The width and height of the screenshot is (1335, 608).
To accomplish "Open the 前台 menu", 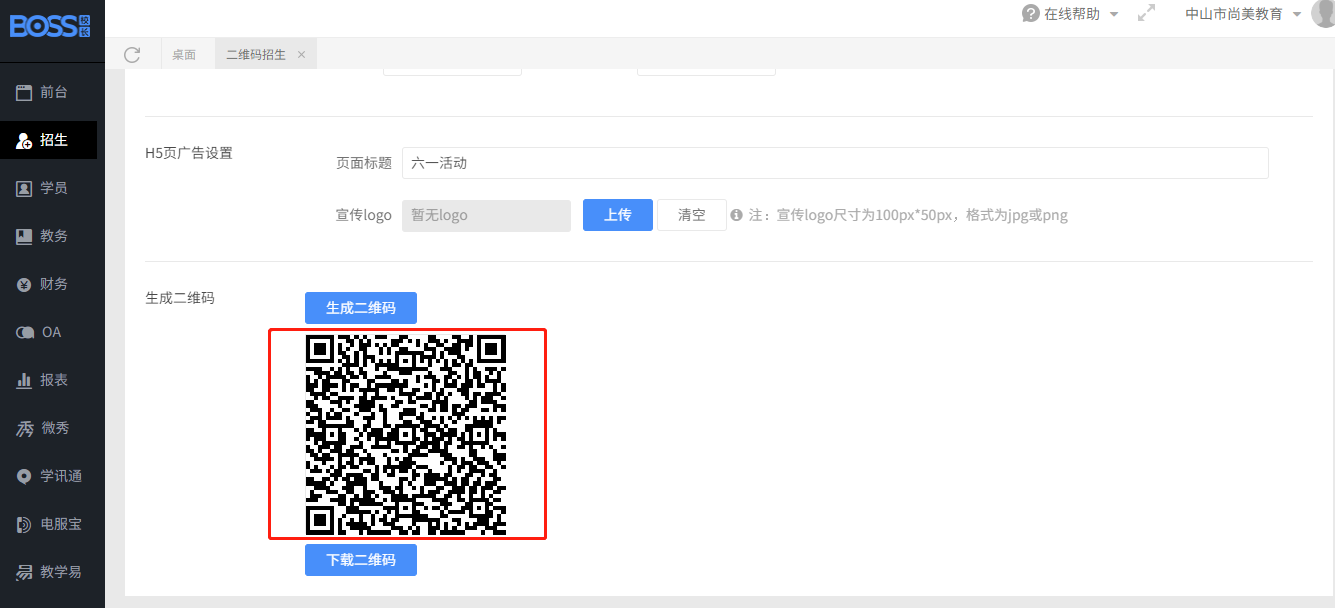I will point(52,92).
